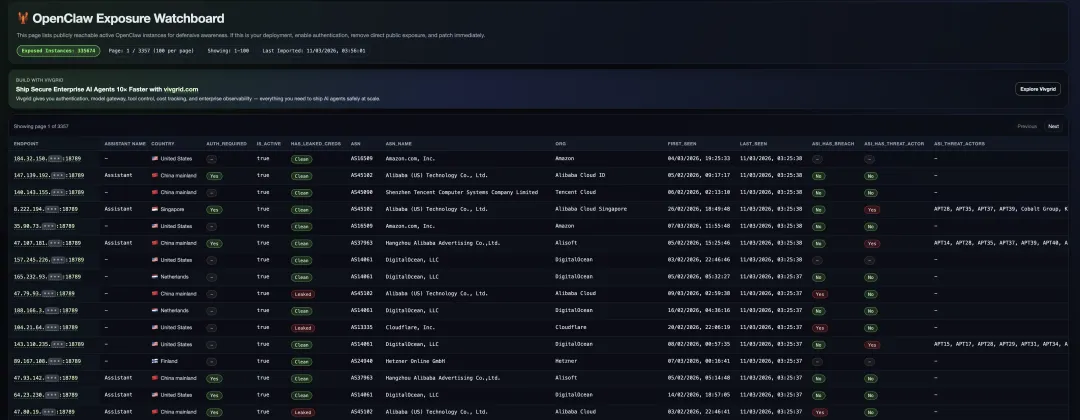Click the ASI_HAS_BREACH column header
This screenshot has height=420, width=1080.
pos(833,144)
